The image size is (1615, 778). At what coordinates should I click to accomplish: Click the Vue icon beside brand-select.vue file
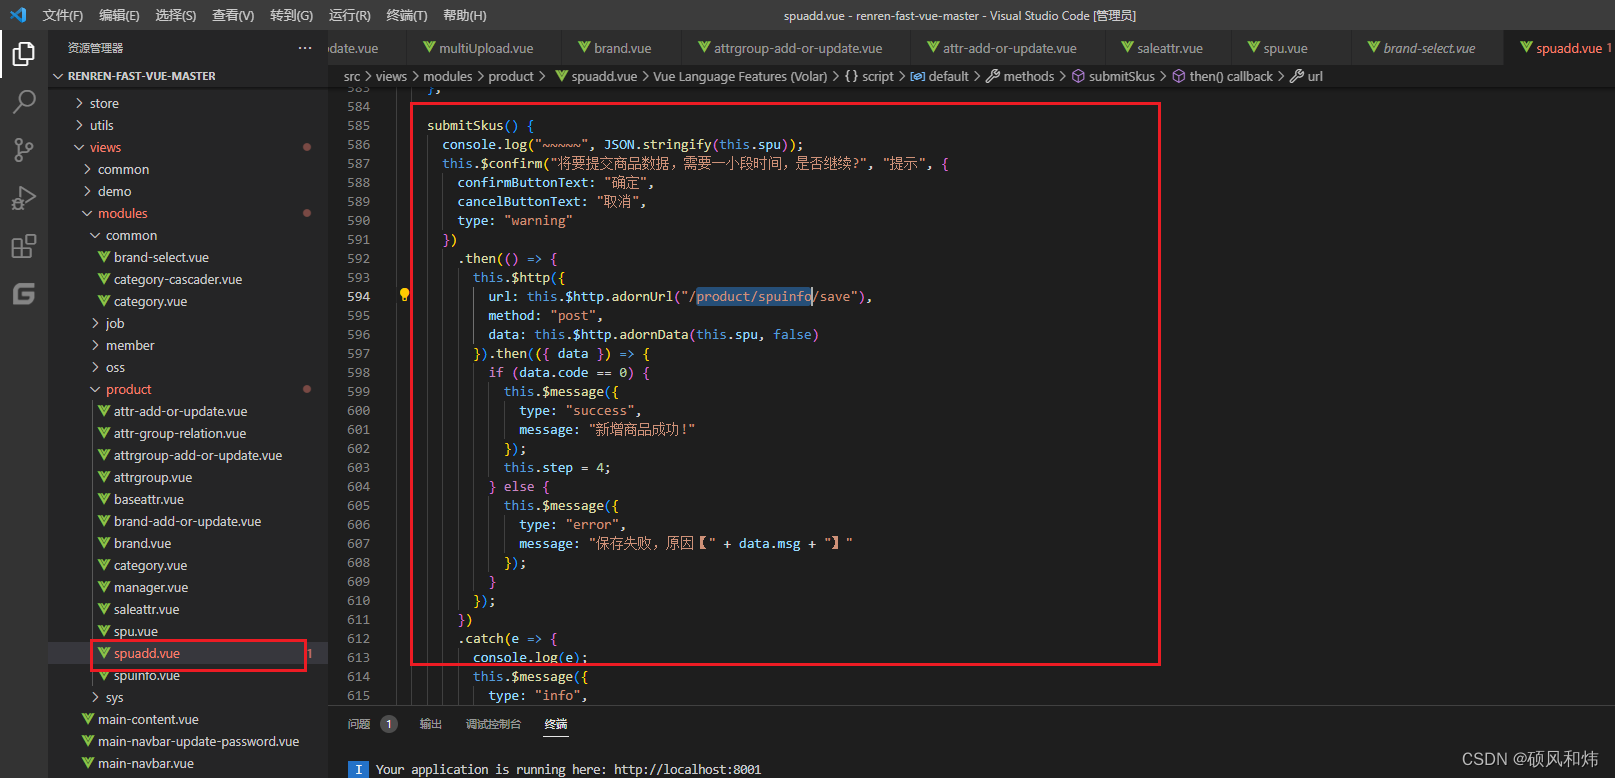[x=104, y=257]
